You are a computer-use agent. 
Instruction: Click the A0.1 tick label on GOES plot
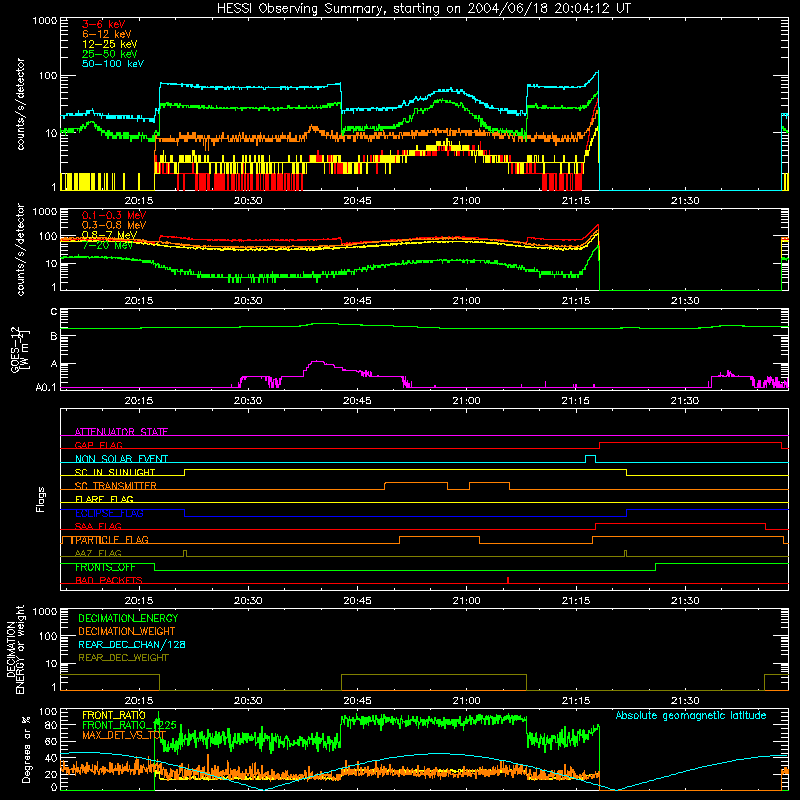pyautogui.click(x=46, y=388)
